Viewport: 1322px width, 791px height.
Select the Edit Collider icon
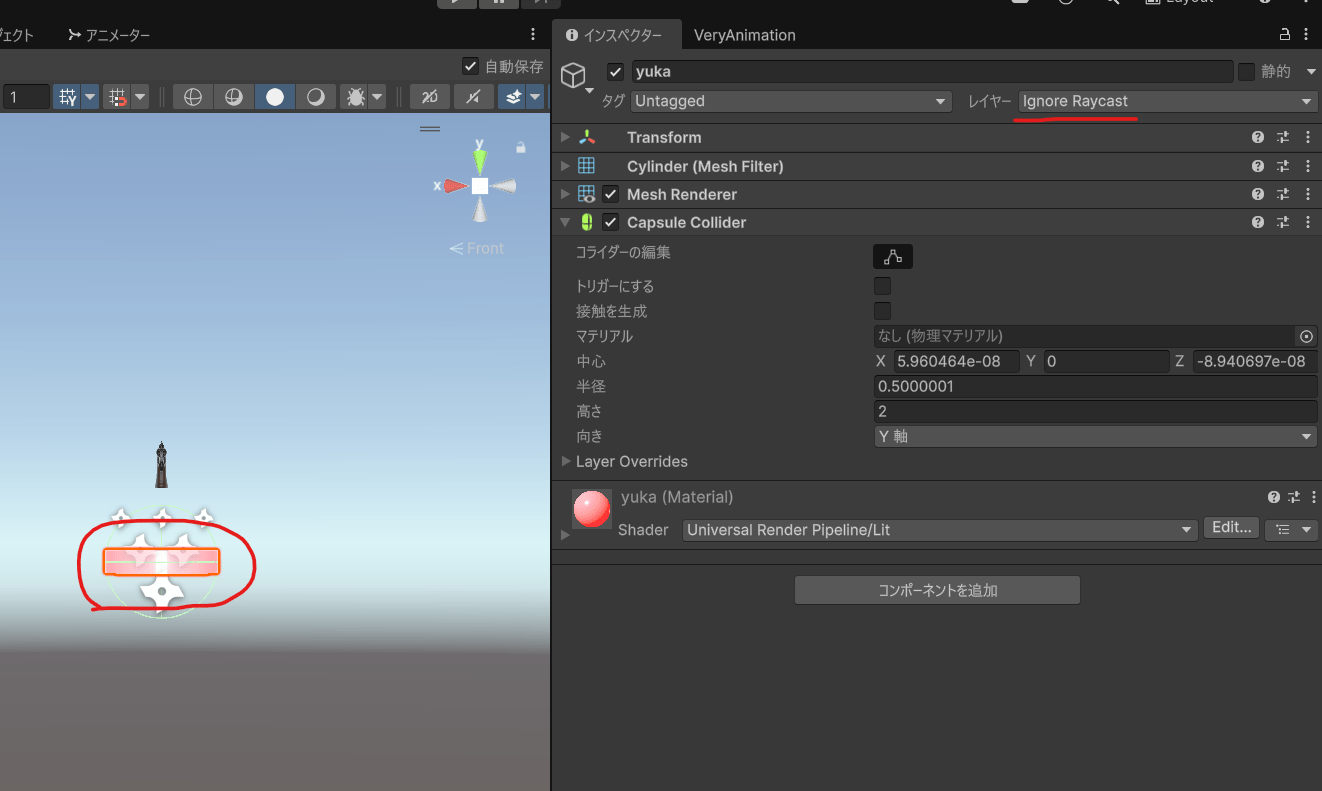coord(892,256)
